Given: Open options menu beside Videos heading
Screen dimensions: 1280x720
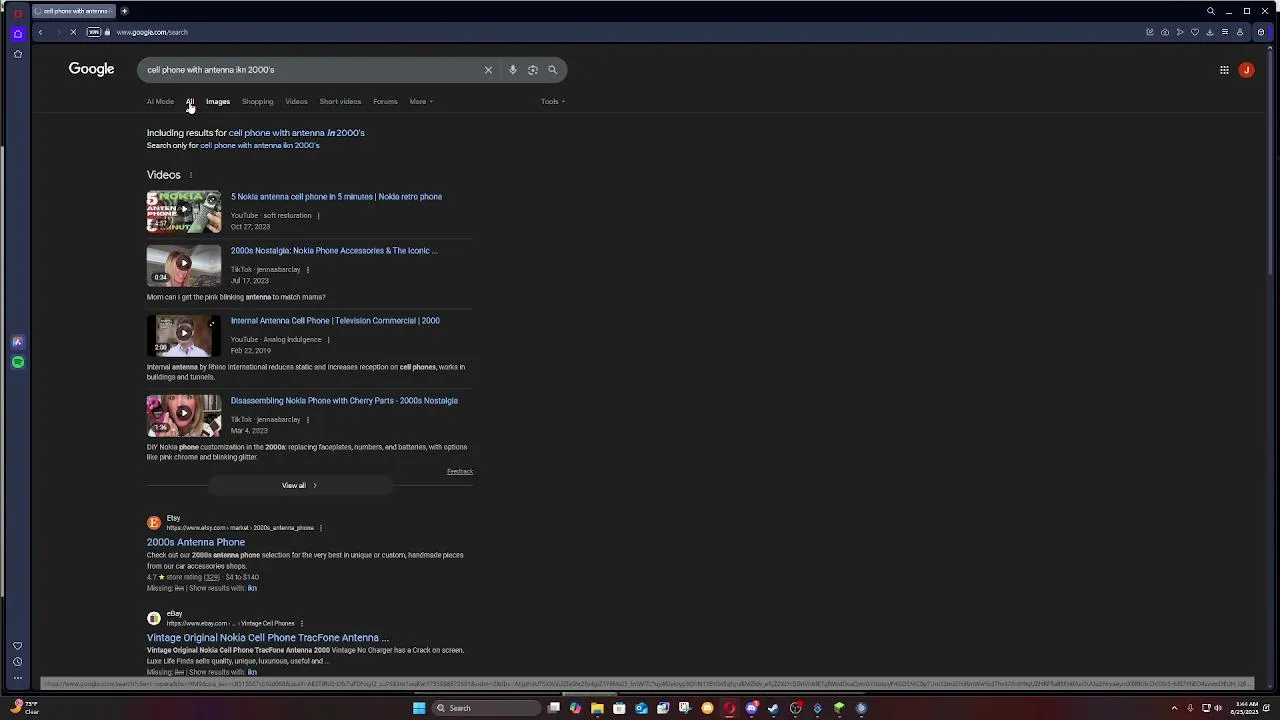Looking at the screenshot, I should click(x=190, y=175).
